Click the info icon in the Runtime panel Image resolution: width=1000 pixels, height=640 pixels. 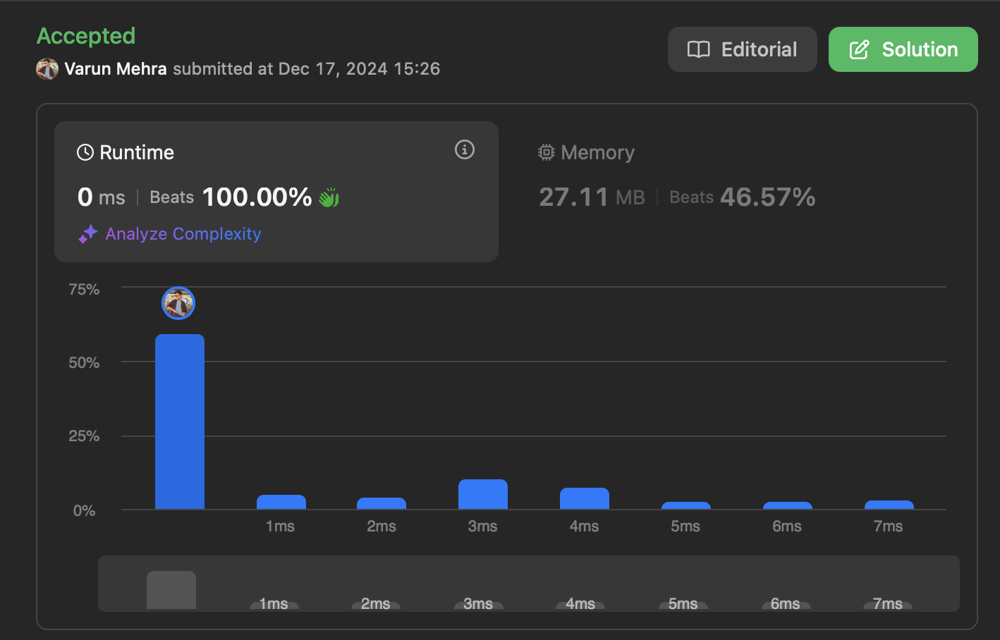click(464, 149)
